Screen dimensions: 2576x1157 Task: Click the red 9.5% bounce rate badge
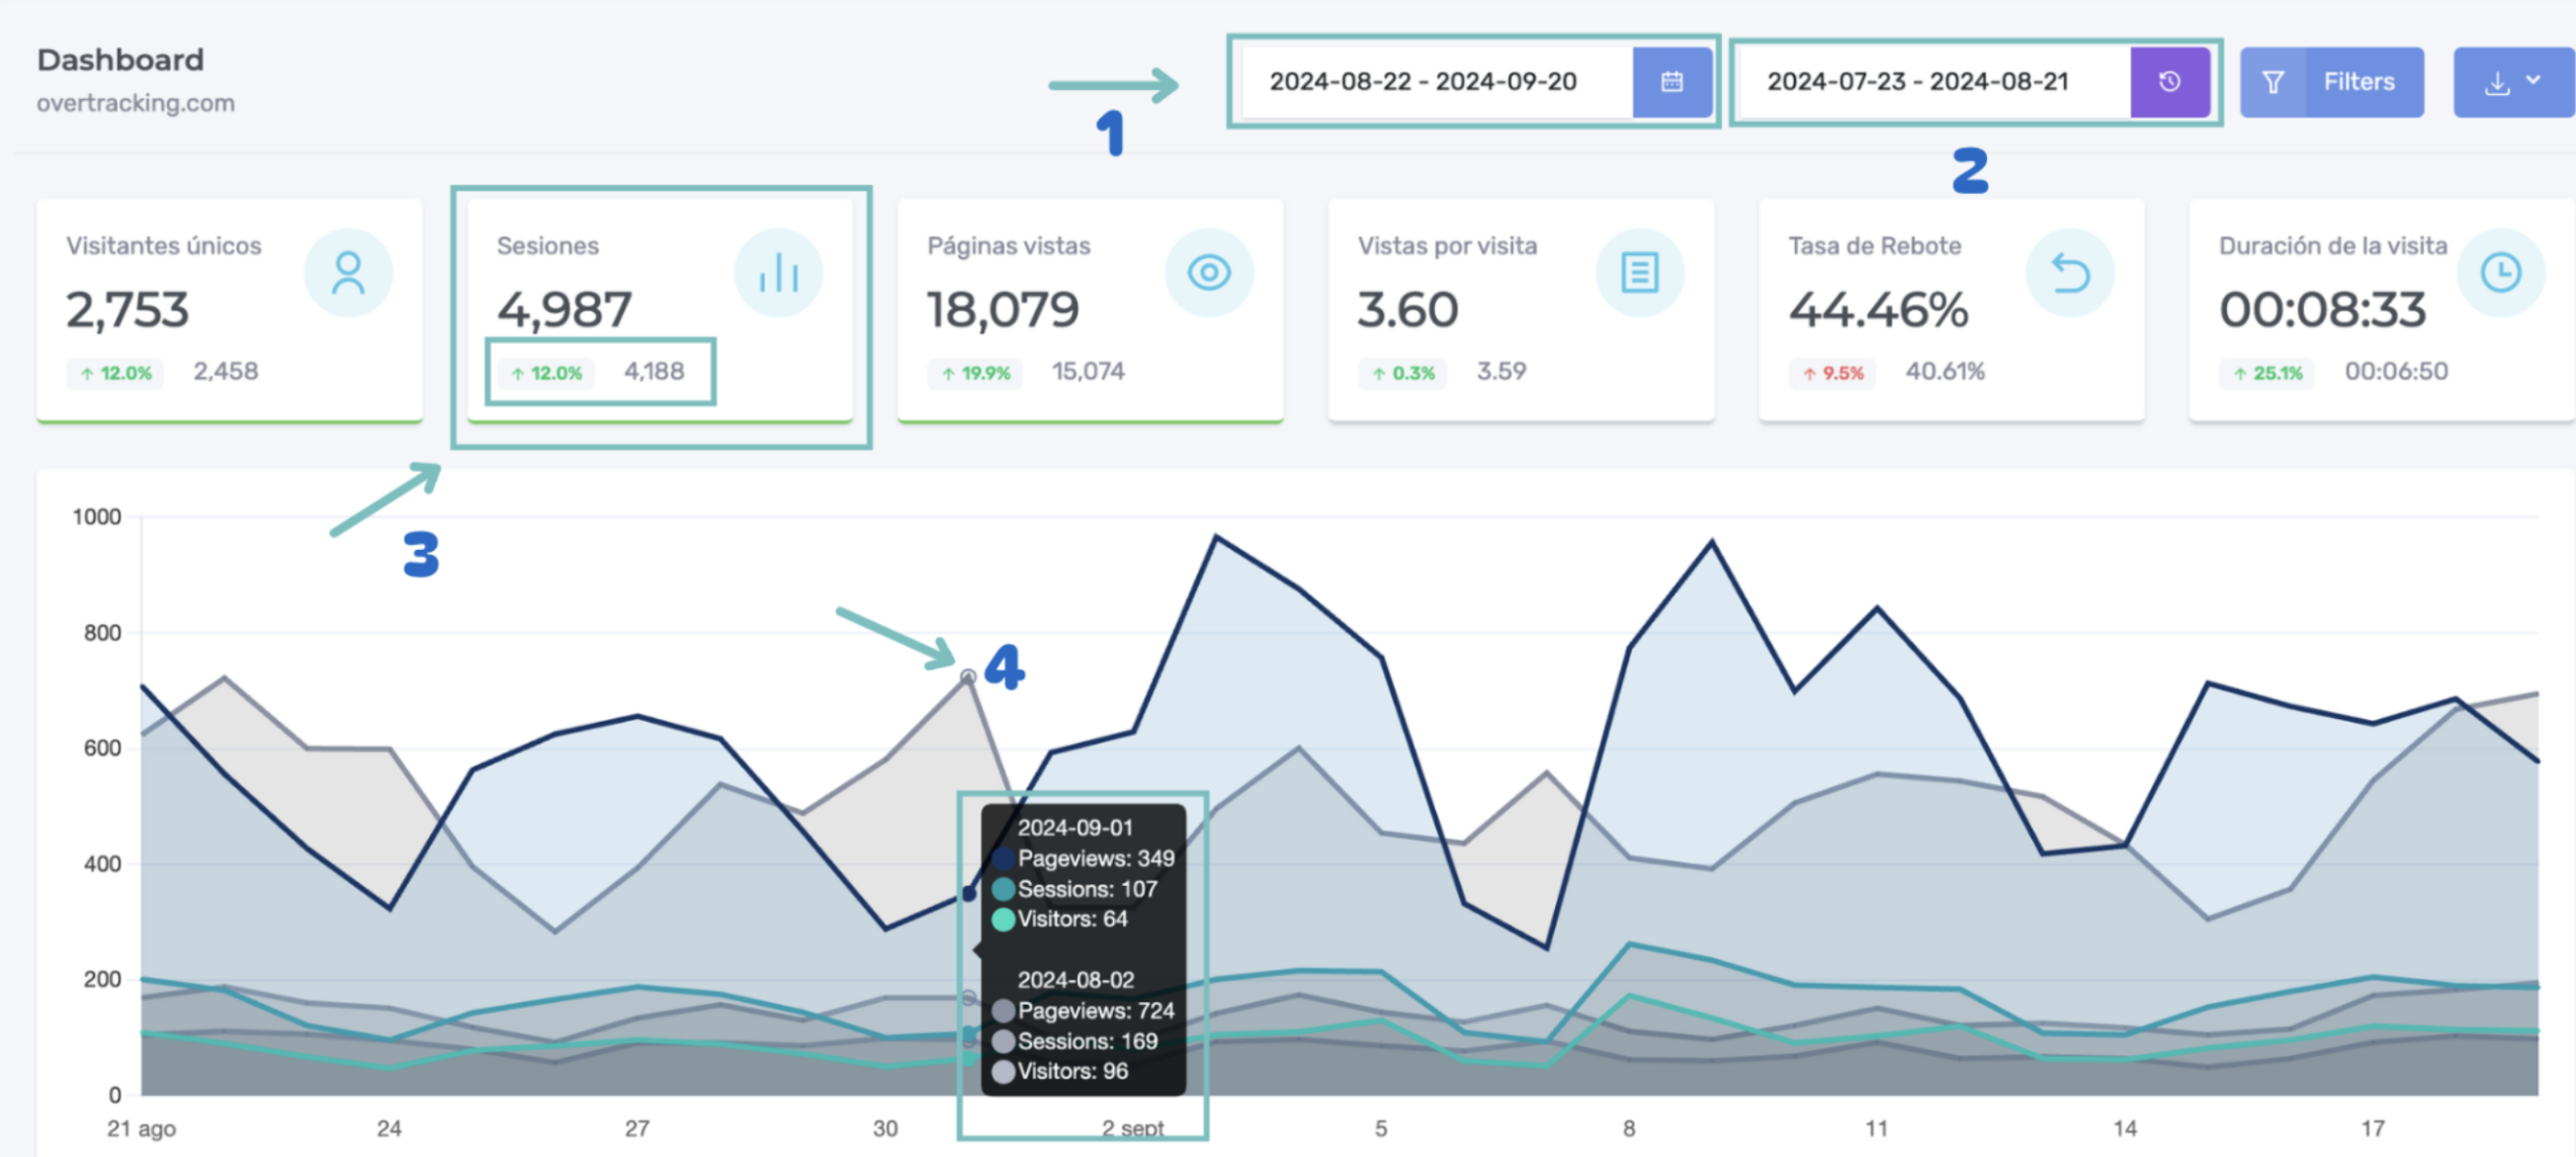pyautogui.click(x=1833, y=373)
